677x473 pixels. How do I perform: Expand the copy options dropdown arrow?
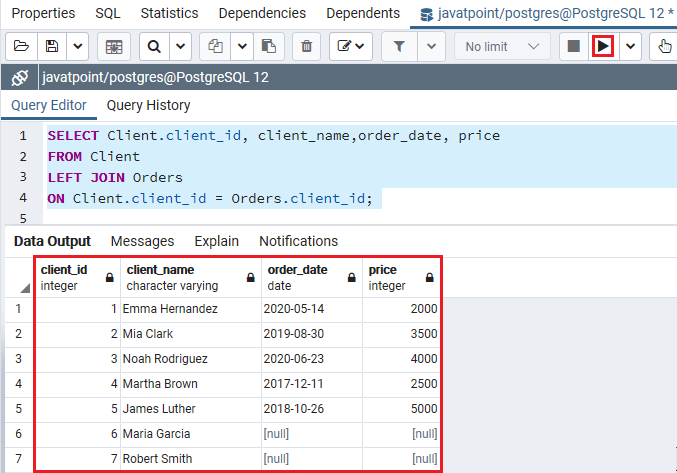(x=242, y=46)
